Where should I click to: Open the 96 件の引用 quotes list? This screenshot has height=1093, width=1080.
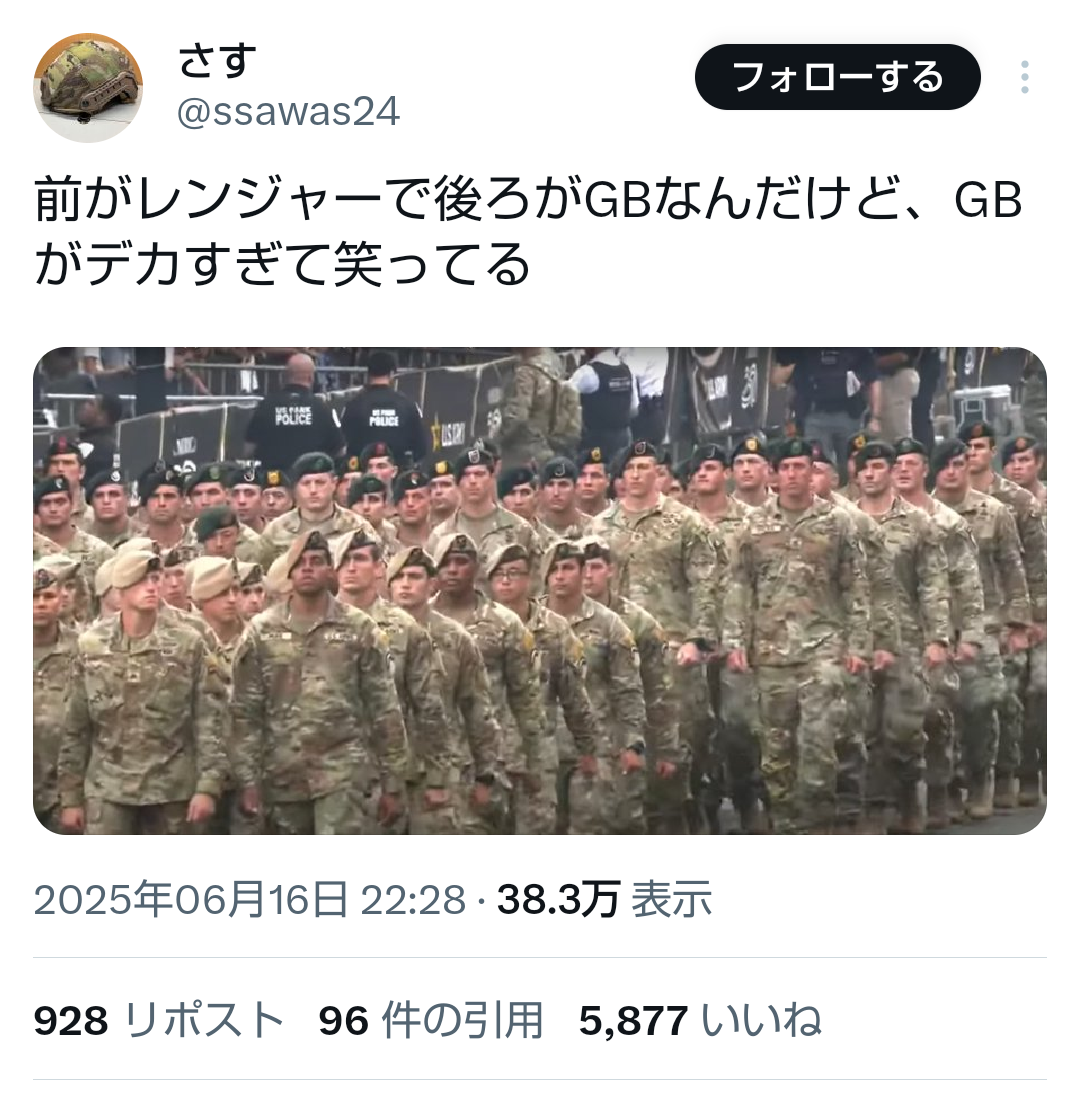click(x=431, y=1021)
